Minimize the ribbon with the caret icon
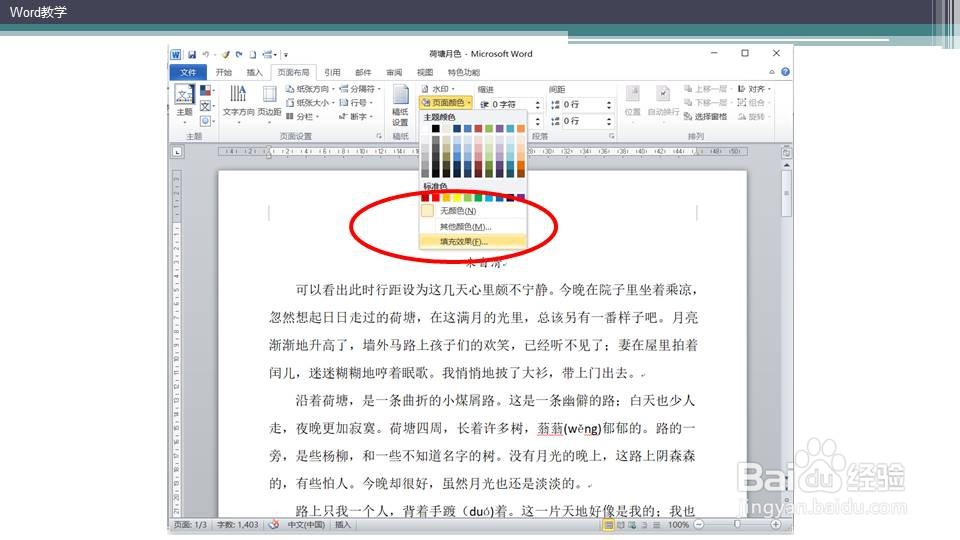This screenshot has width=960, height=540. [771, 72]
